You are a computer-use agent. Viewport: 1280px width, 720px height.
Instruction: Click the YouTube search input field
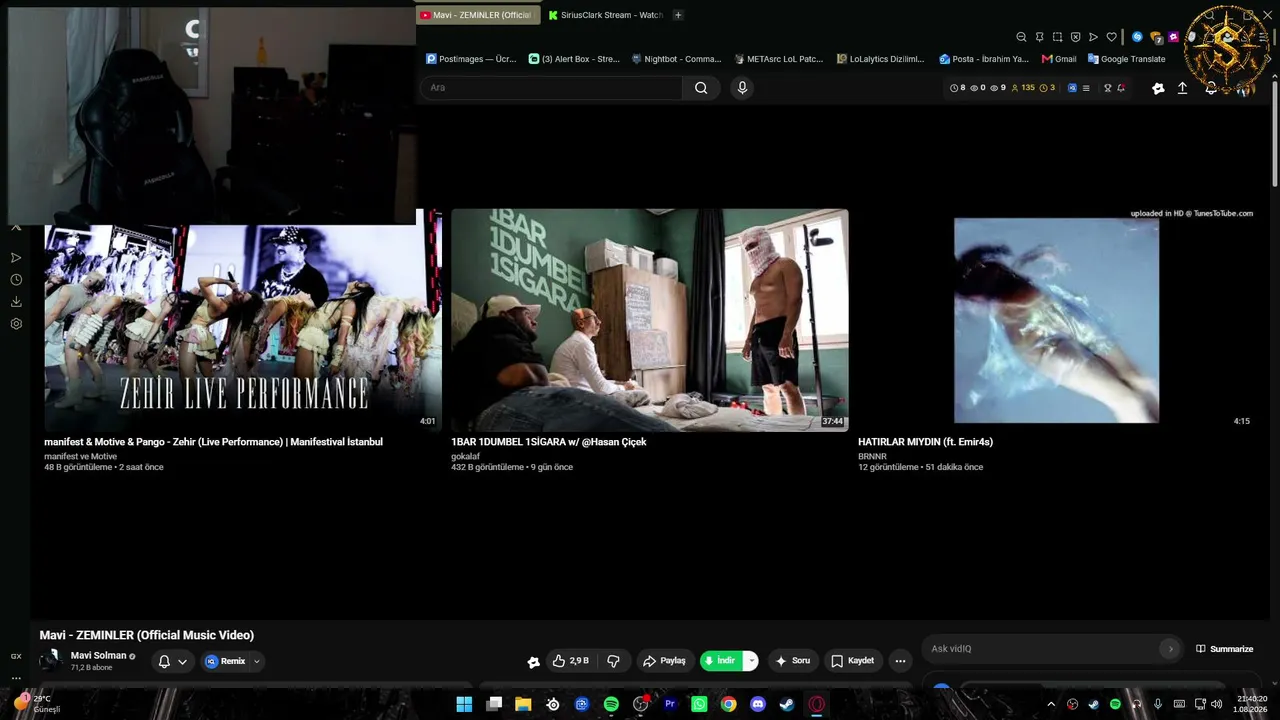(552, 88)
